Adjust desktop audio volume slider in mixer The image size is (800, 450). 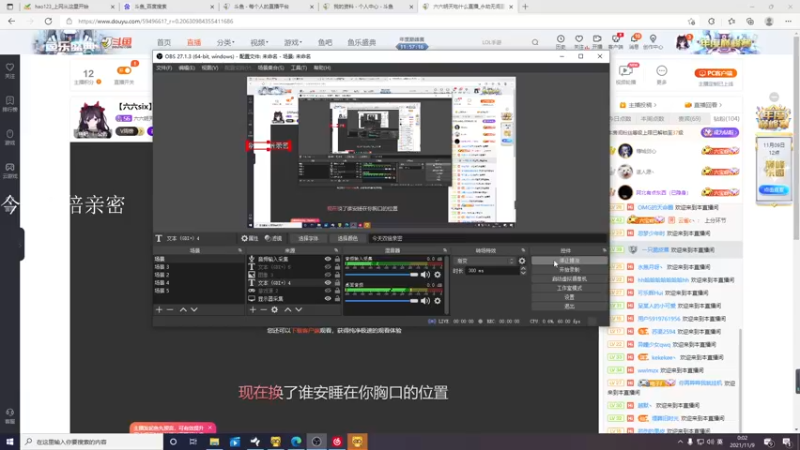(381, 301)
